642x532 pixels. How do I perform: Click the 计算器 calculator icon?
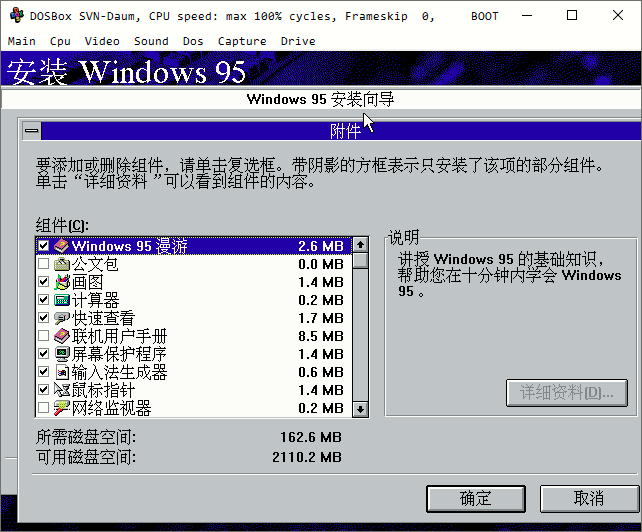coord(62,300)
